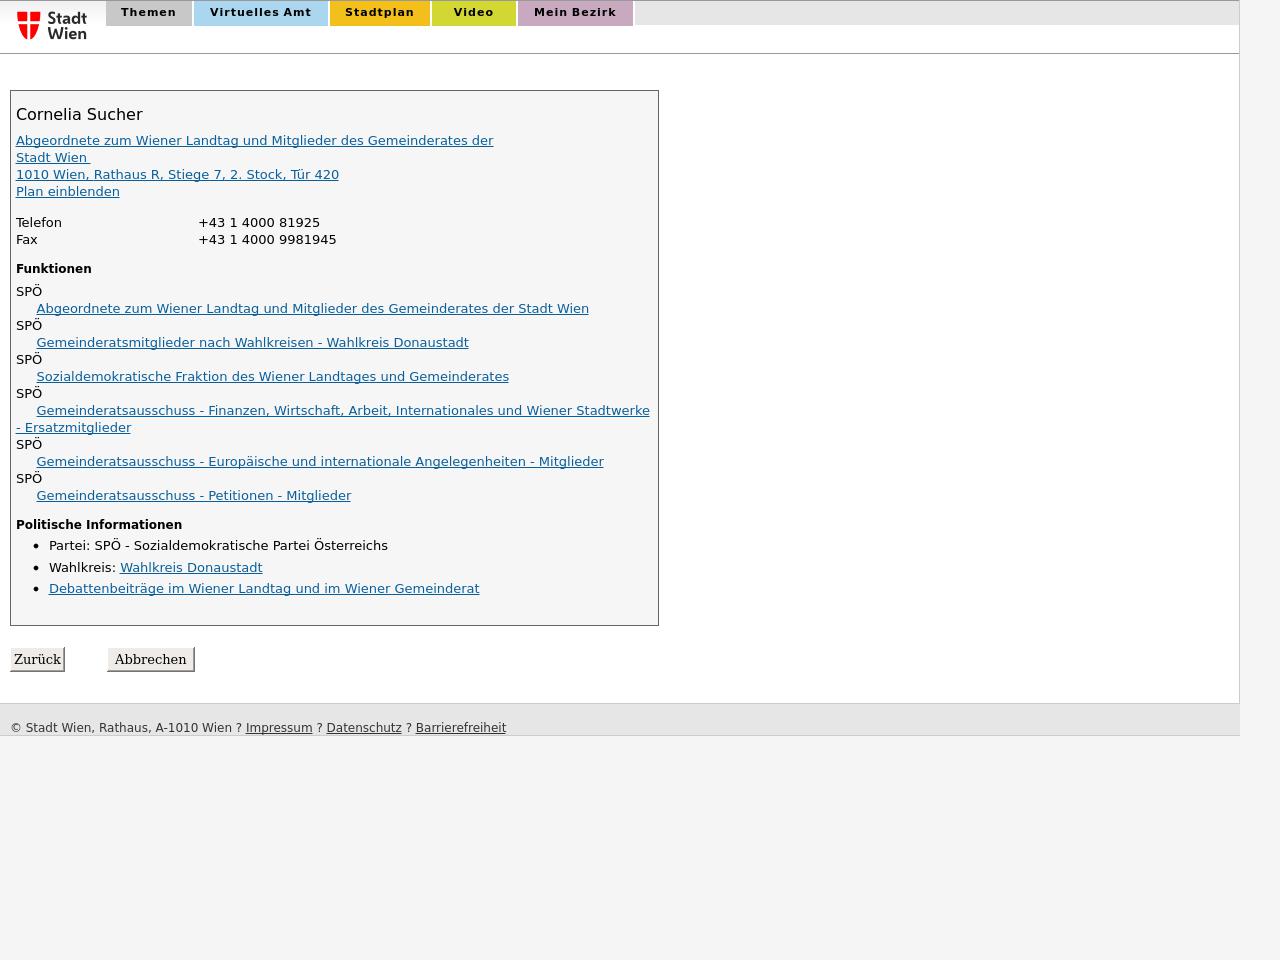The height and width of the screenshot is (960, 1280).
Task: Open address link 1010 Wien, Rathaus R
Action: [x=177, y=175]
